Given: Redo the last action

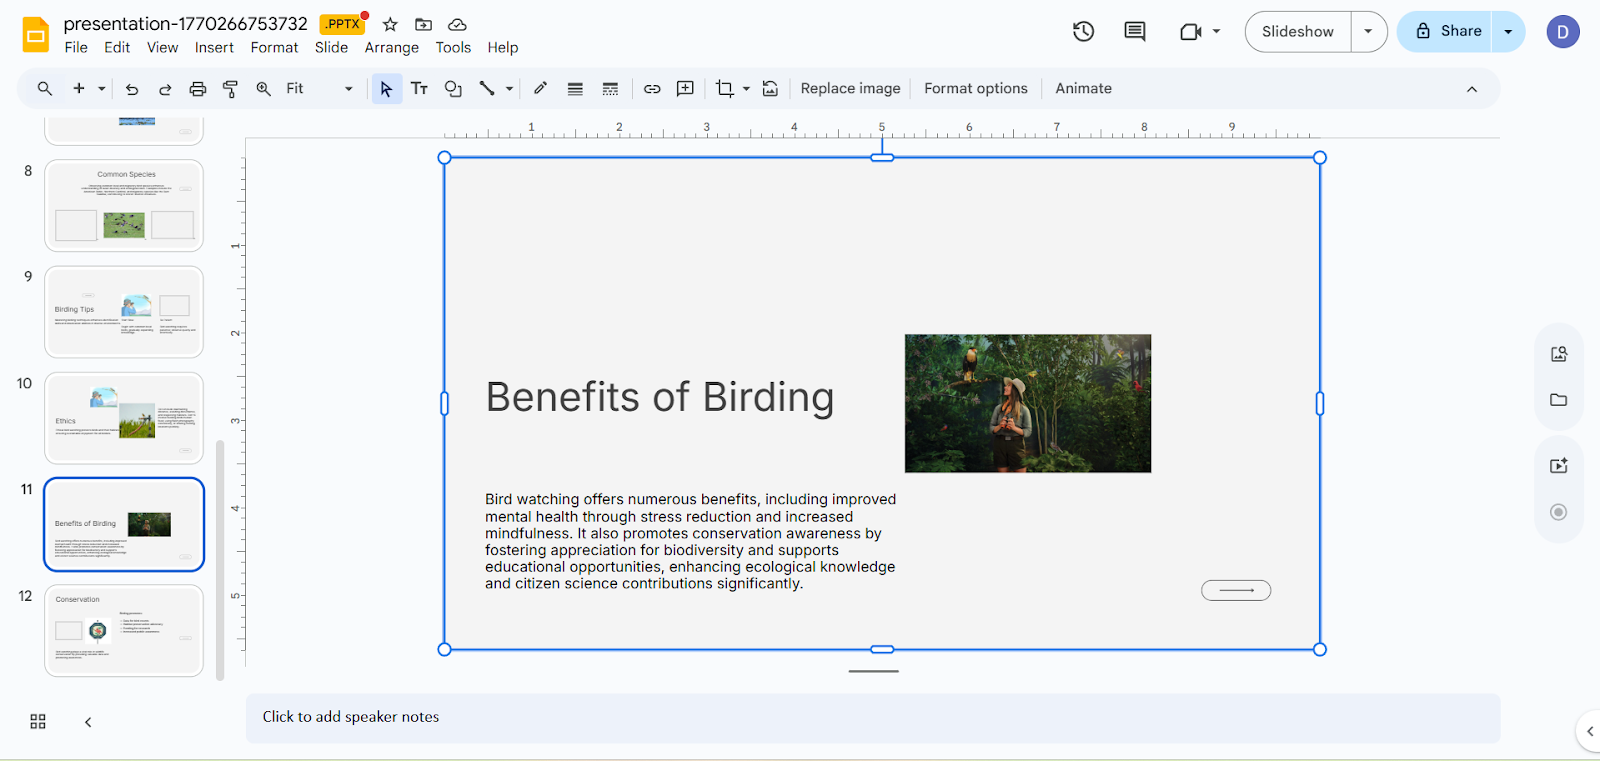Looking at the screenshot, I should (x=165, y=89).
